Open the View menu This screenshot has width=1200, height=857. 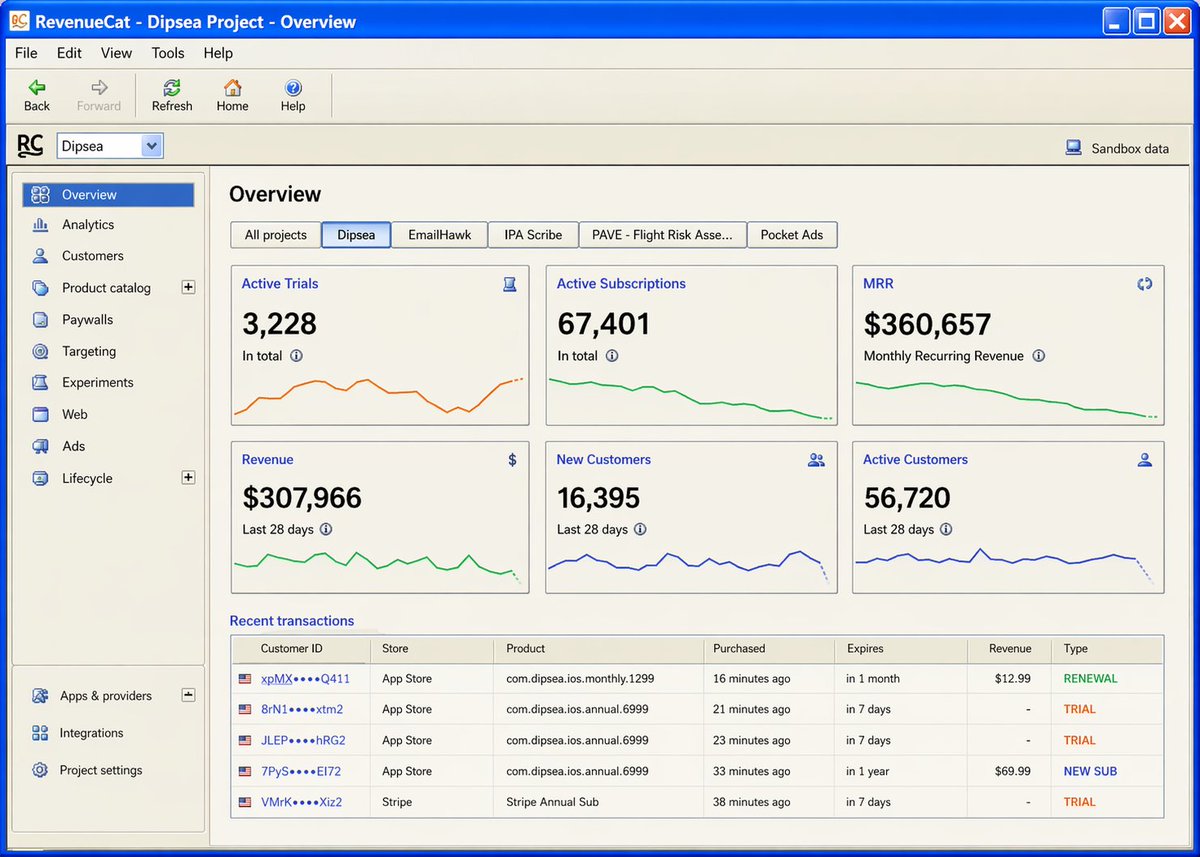click(116, 53)
